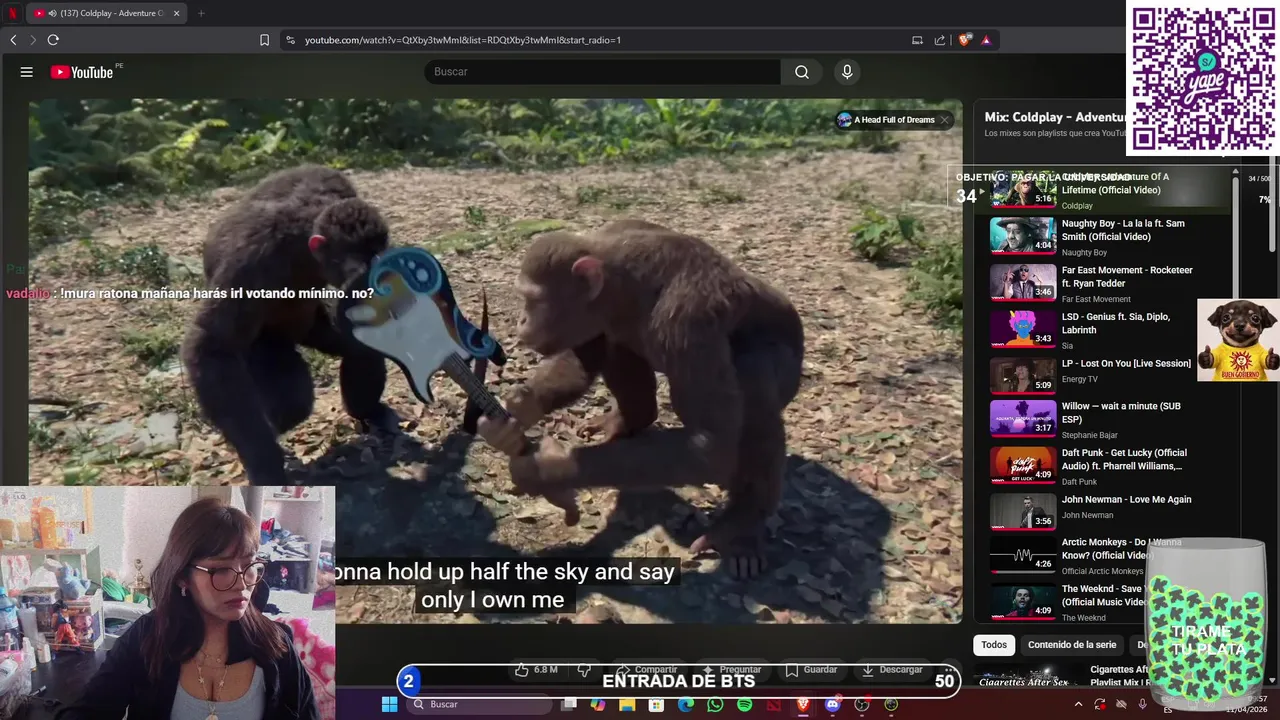Open Task View on the taskbar
This screenshot has width=1280, height=720.
[x=569, y=705]
